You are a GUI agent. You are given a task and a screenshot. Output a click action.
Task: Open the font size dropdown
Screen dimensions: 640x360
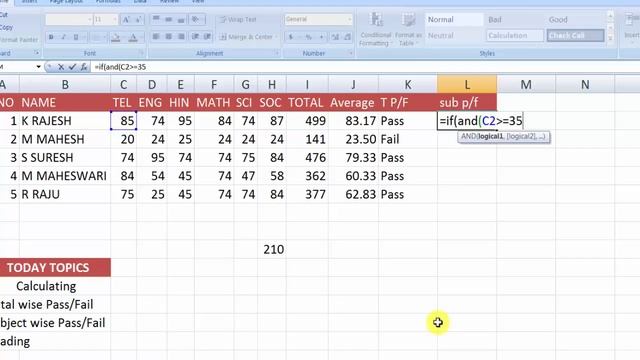(x=115, y=20)
